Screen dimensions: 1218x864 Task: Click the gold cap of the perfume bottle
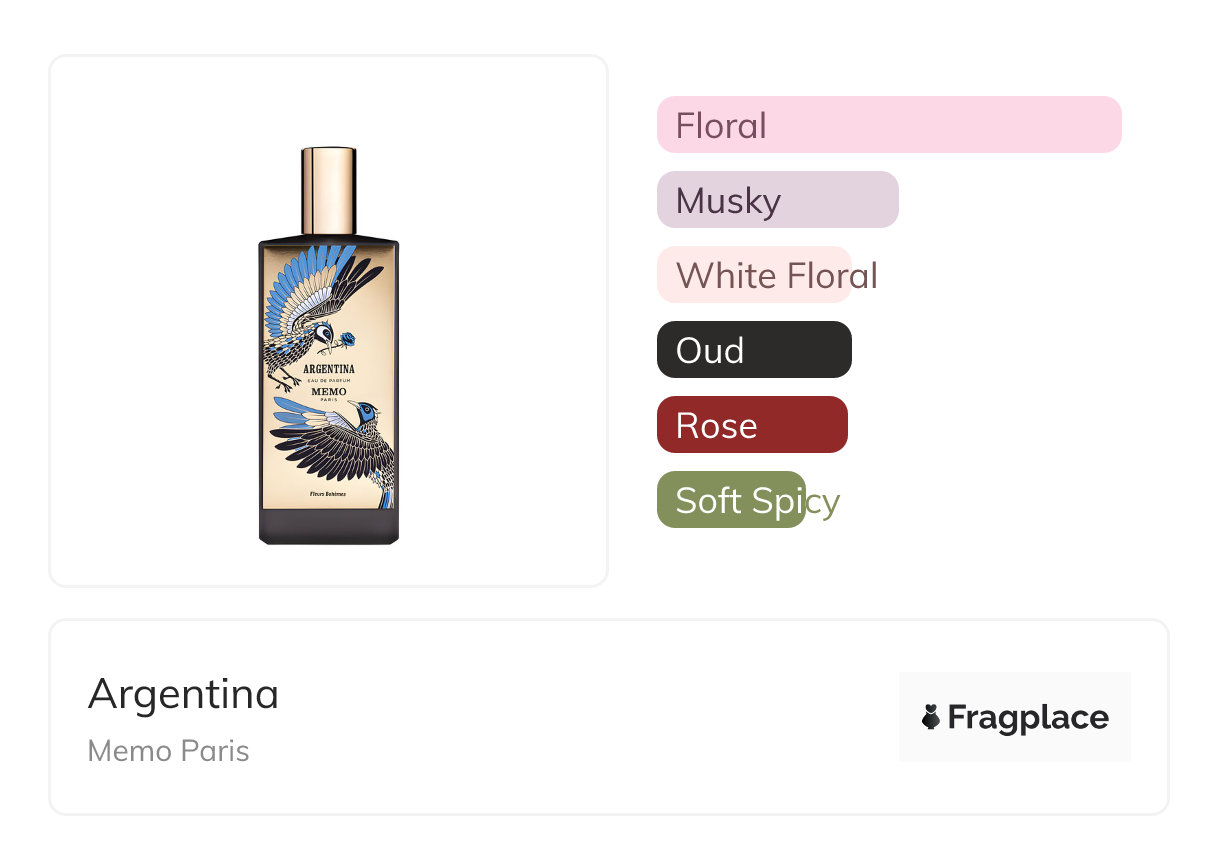tap(329, 190)
